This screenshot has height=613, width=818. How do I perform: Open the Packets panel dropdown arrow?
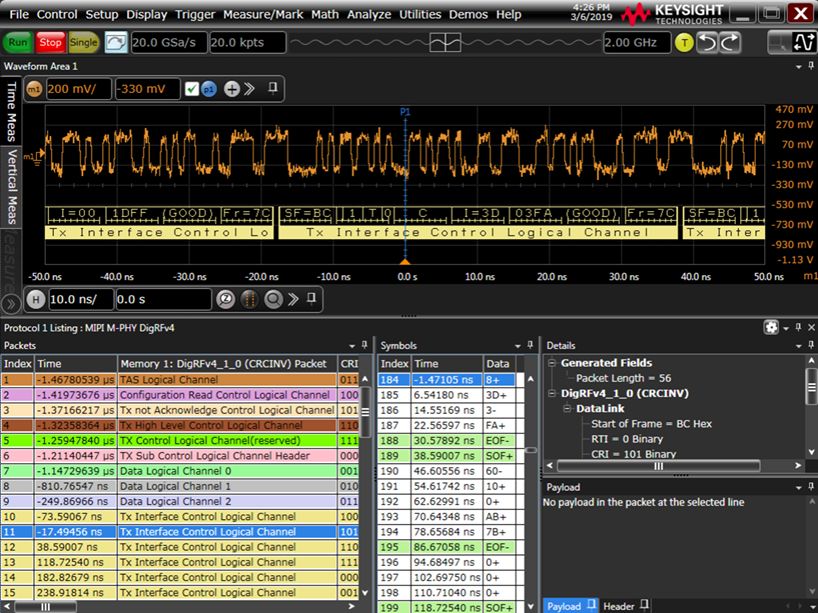[x=354, y=345]
